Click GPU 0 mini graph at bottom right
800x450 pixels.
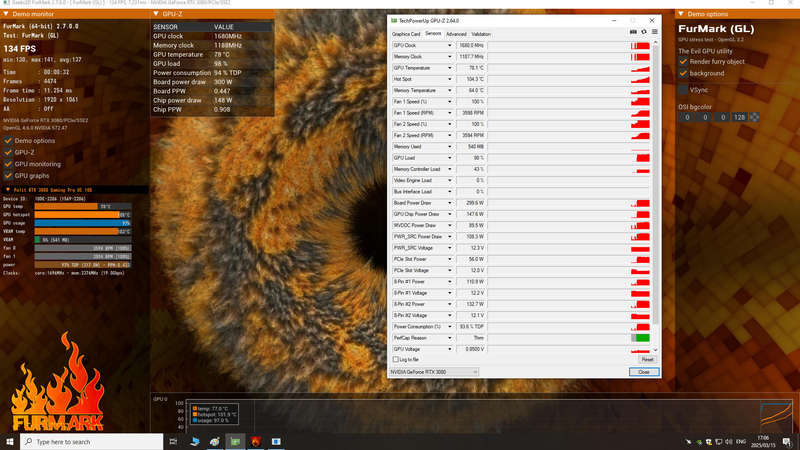[x=776, y=417]
